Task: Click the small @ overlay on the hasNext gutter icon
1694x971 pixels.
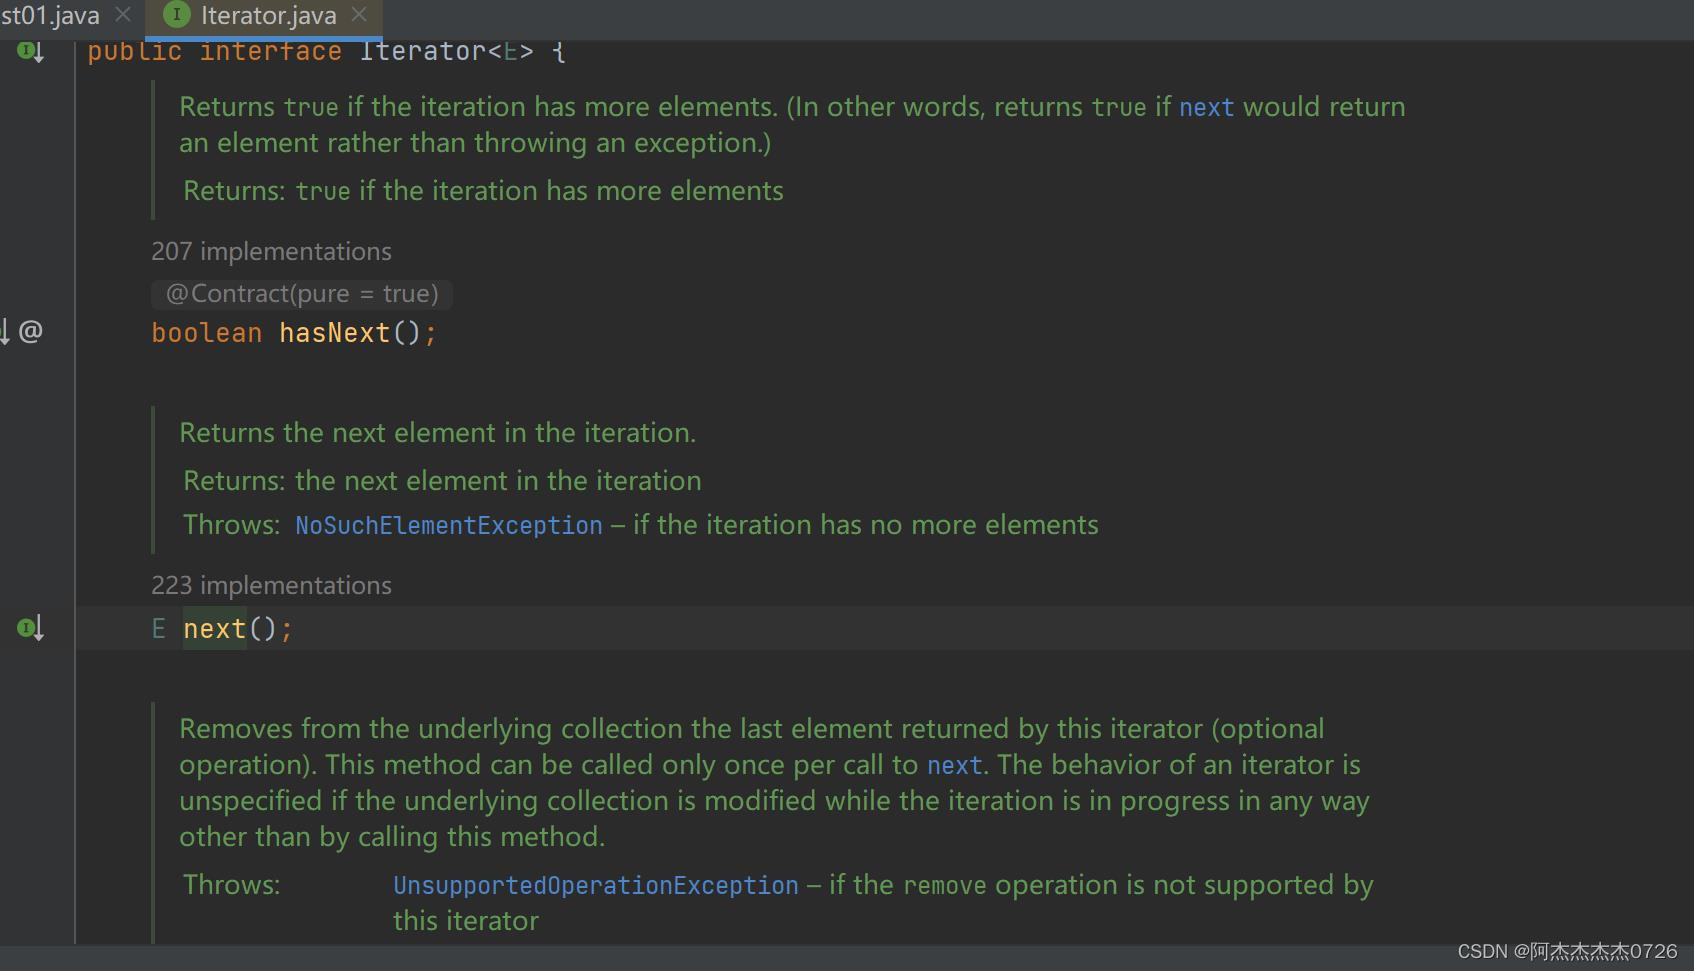Action: pyautogui.click(x=30, y=331)
